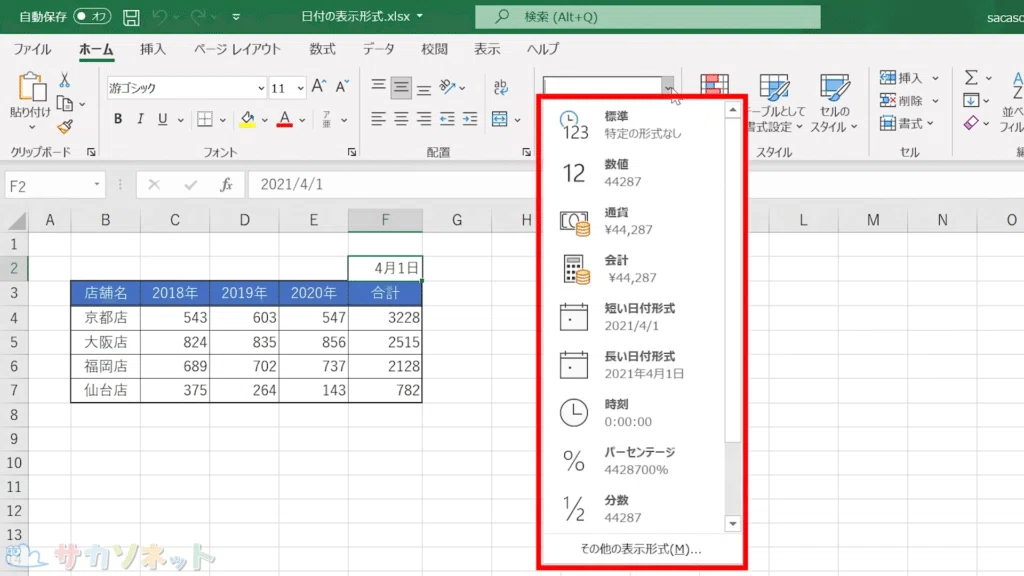1024x576 pixels.
Task: Toggle Align Right
Action: [424, 119]
